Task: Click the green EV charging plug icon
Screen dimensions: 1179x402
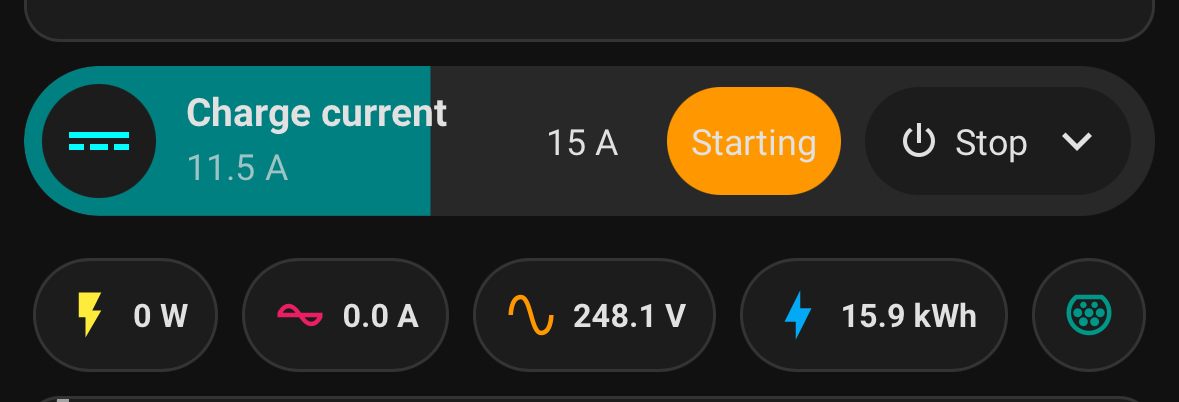Action: coord(1089,315)
